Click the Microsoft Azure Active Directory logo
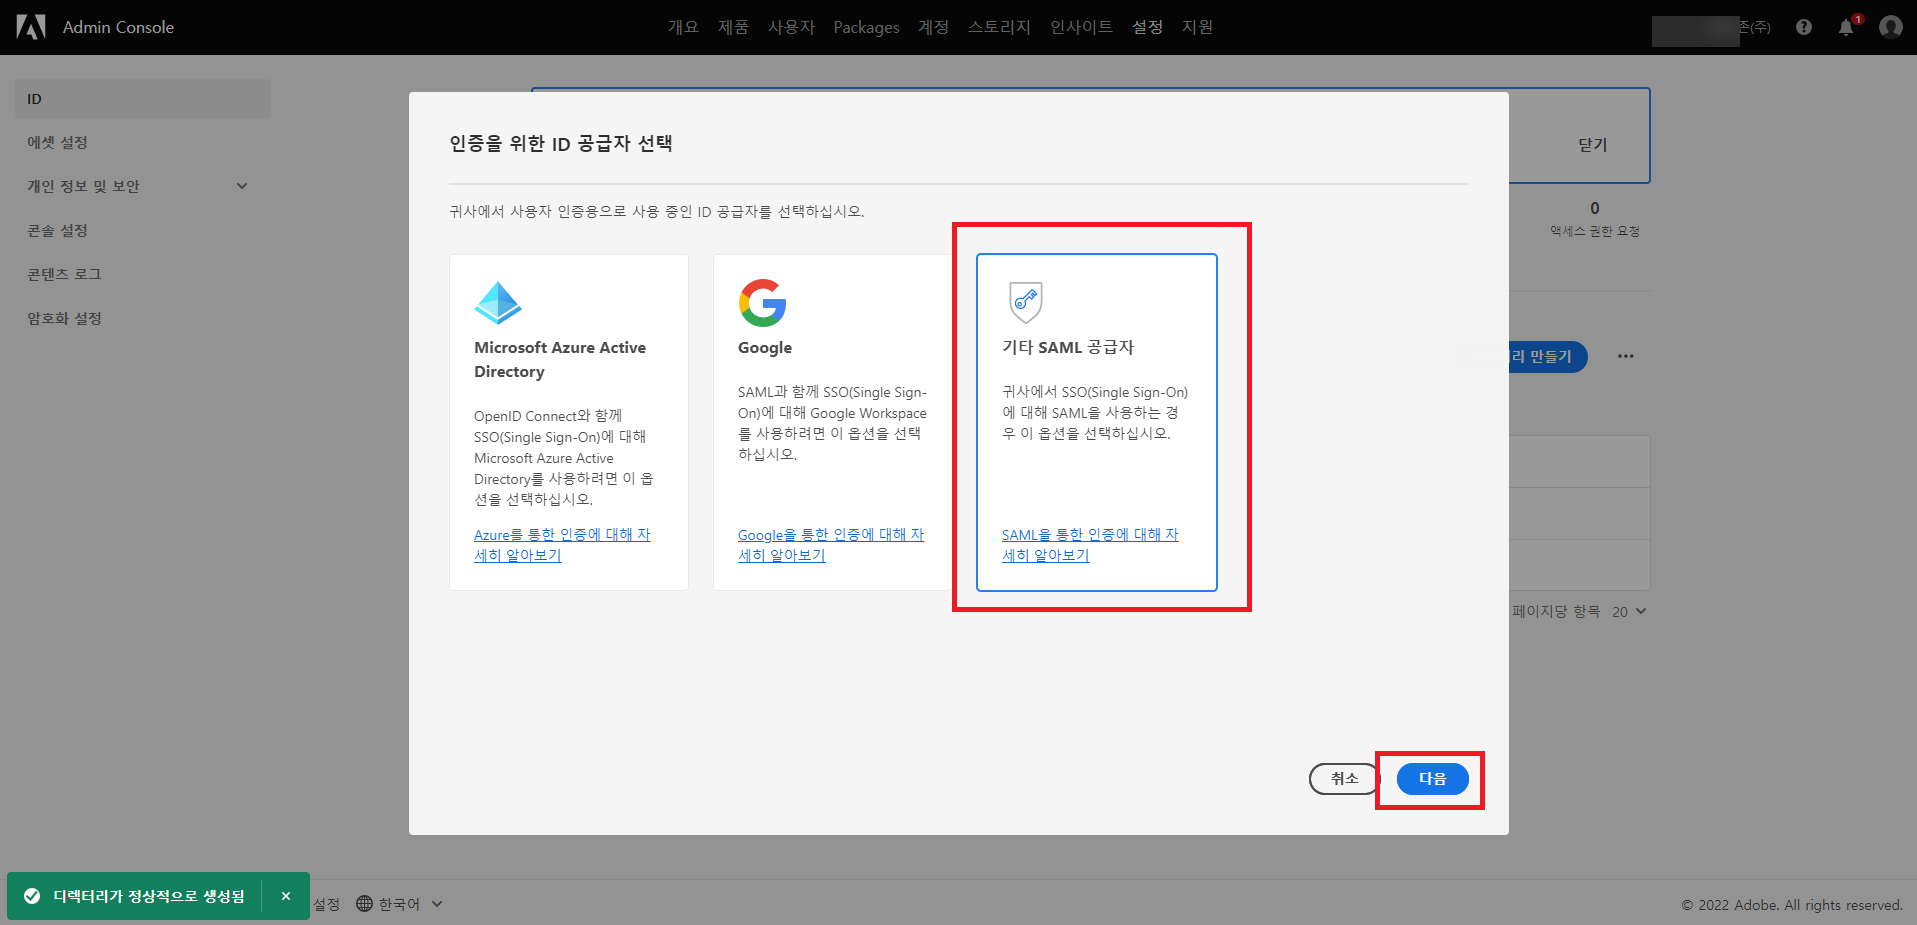Image resolution: width=1917 pixels, height=925 pixels. click(498, 303)
